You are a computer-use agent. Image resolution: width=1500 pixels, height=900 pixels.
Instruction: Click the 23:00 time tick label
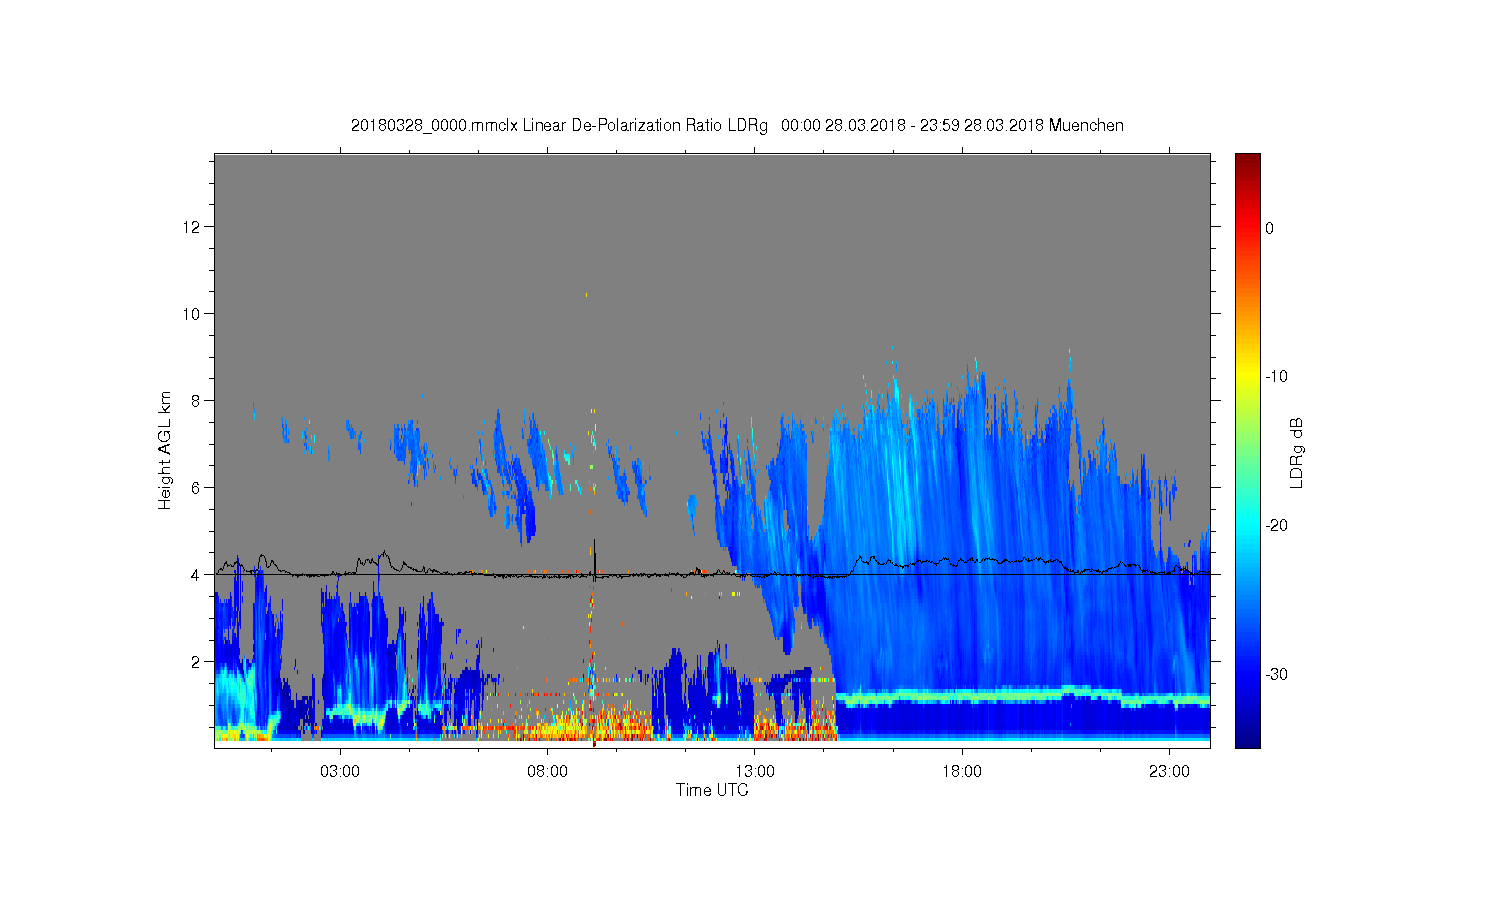coord(1170,772)
